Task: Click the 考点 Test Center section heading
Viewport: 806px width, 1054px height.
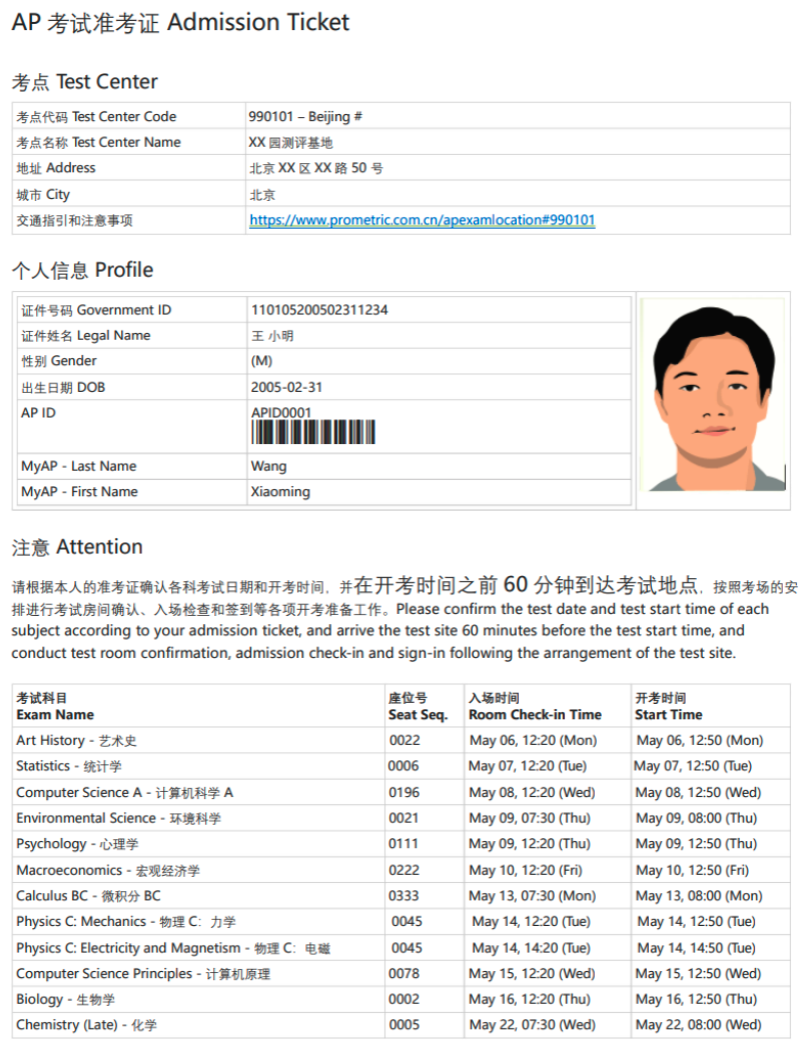Action: [x=85, y=82]
